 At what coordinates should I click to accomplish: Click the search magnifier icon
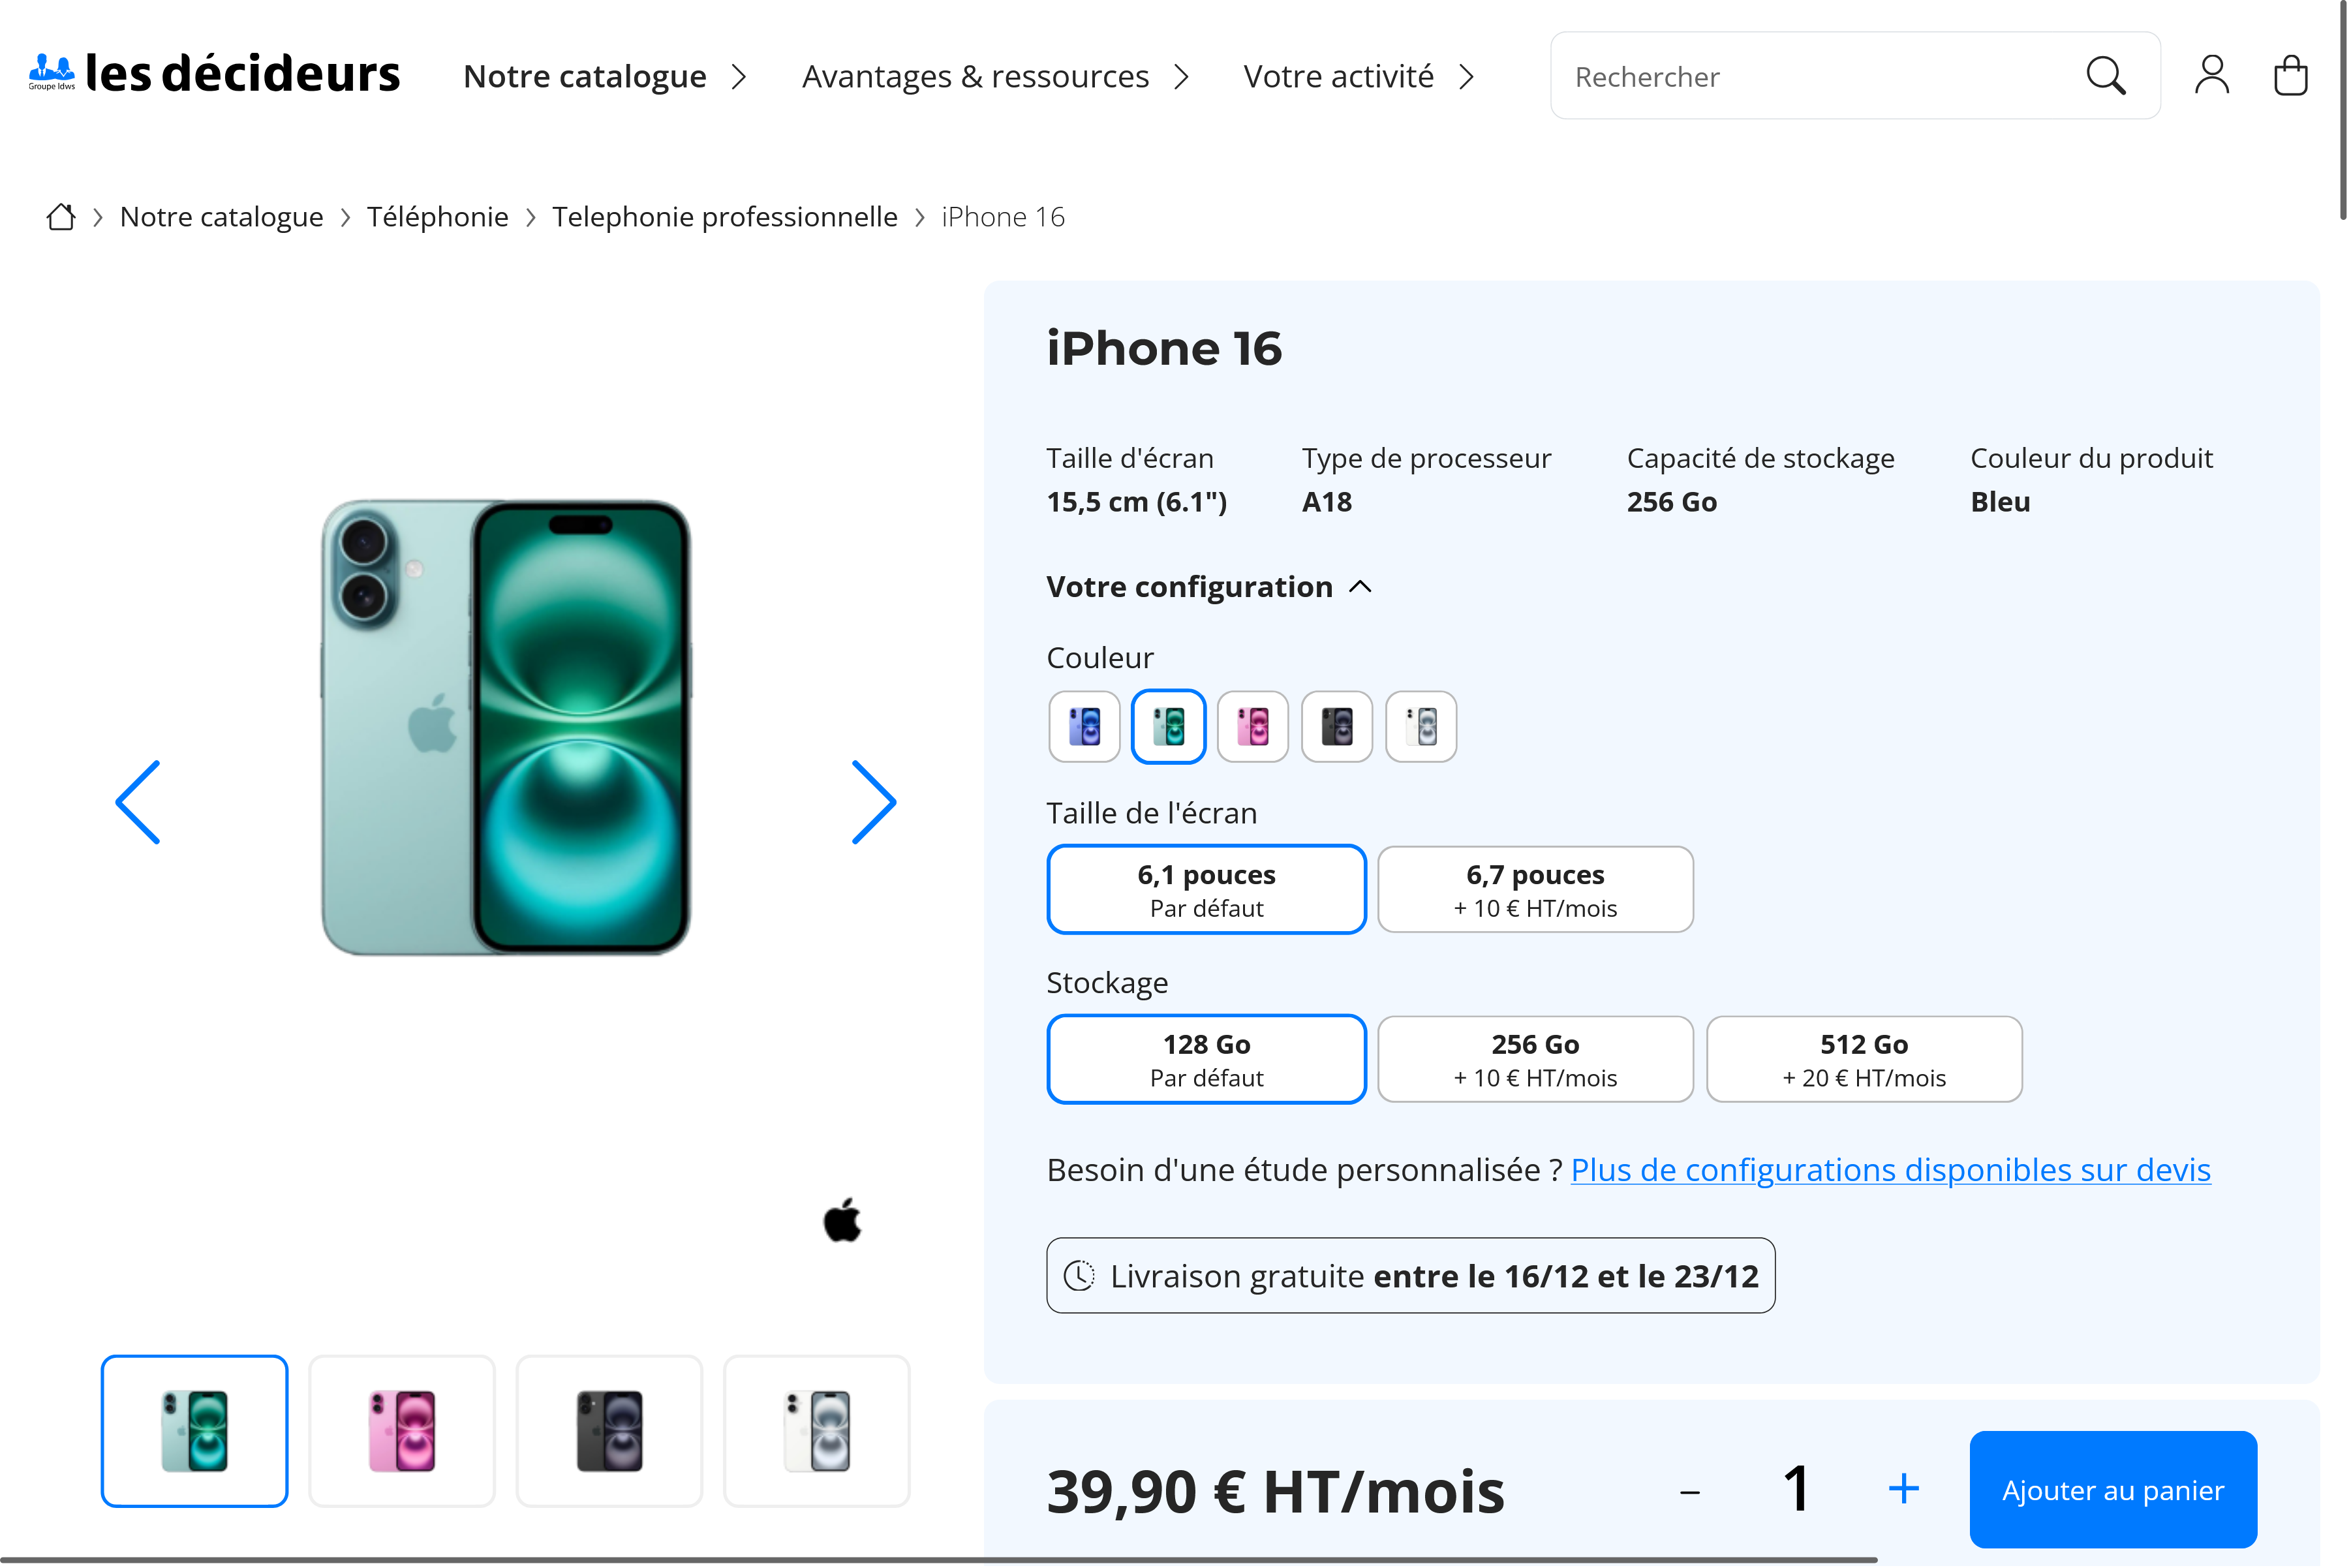pos(2104,76)
